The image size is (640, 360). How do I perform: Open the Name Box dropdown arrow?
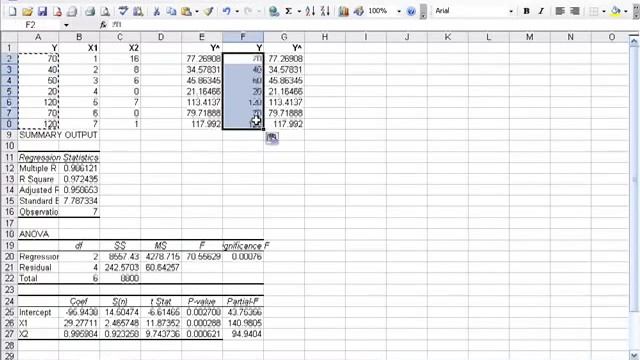66,25
